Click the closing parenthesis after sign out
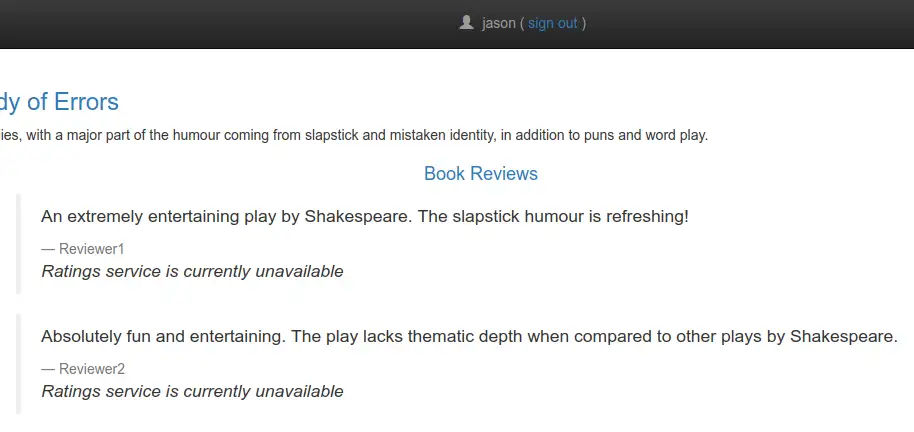914x432 pixels. click(583, 23)
